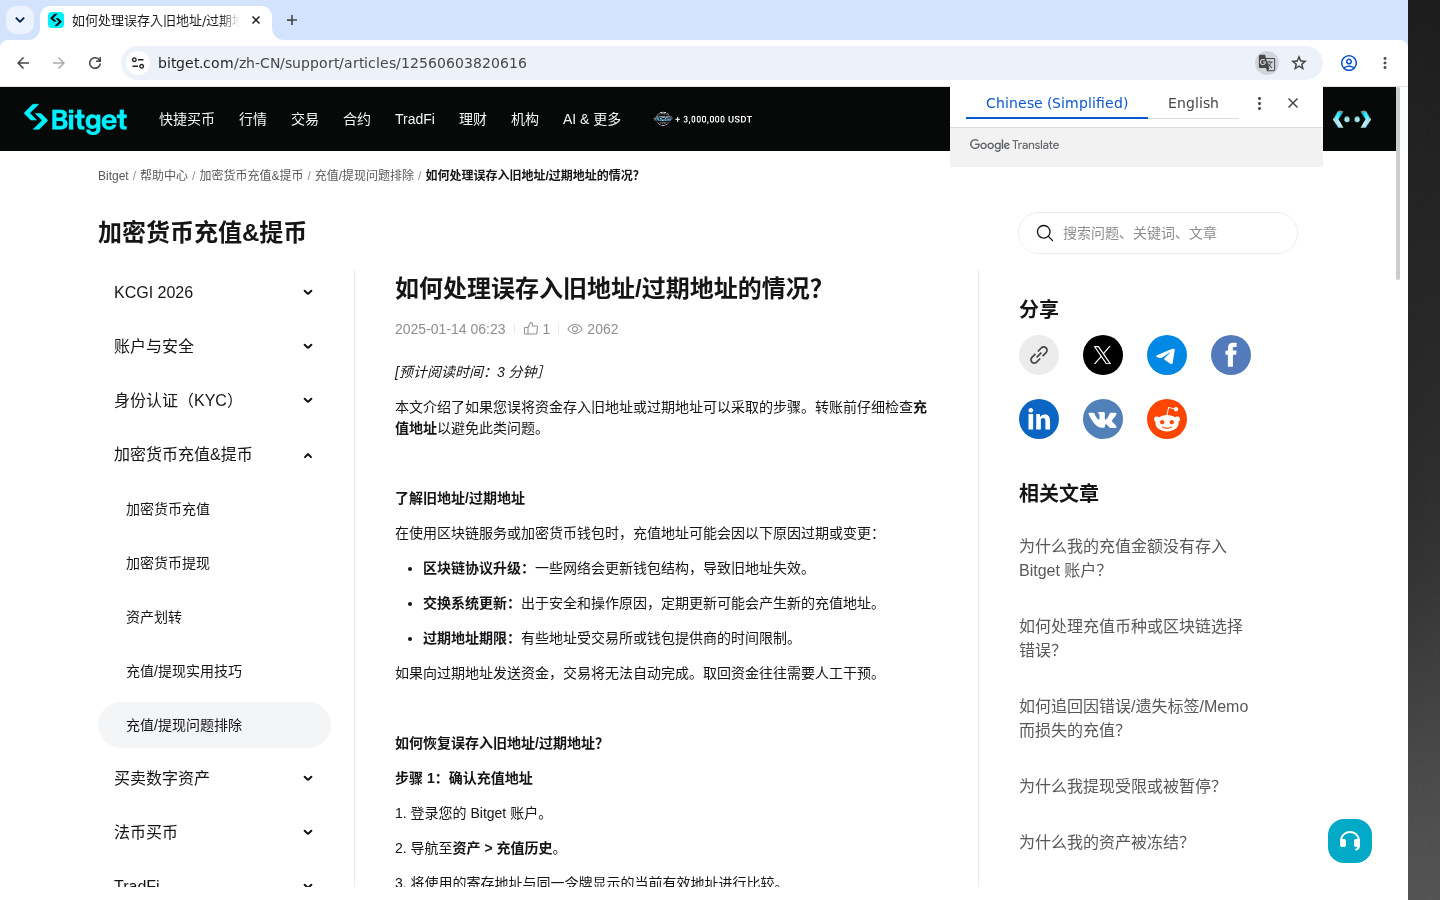Click the help center search input field

pyautogui.click(x=1158, y=233)
